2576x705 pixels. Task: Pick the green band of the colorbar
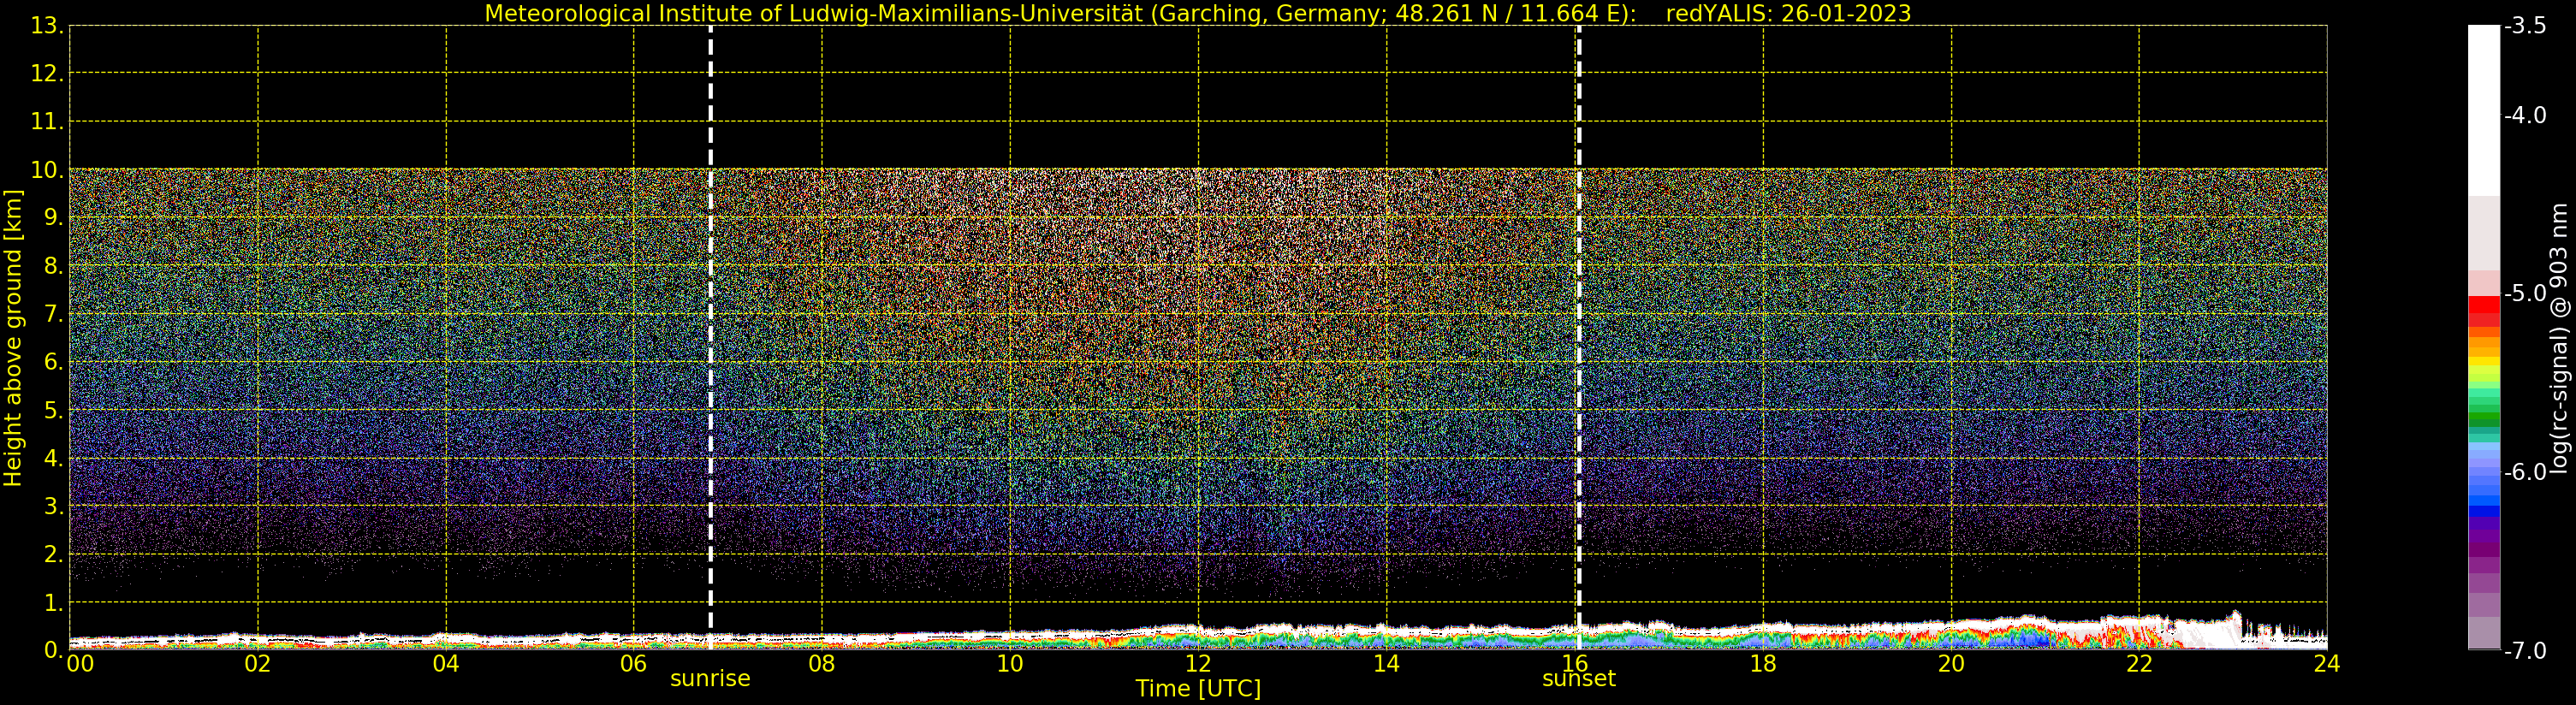point(2484,421)
